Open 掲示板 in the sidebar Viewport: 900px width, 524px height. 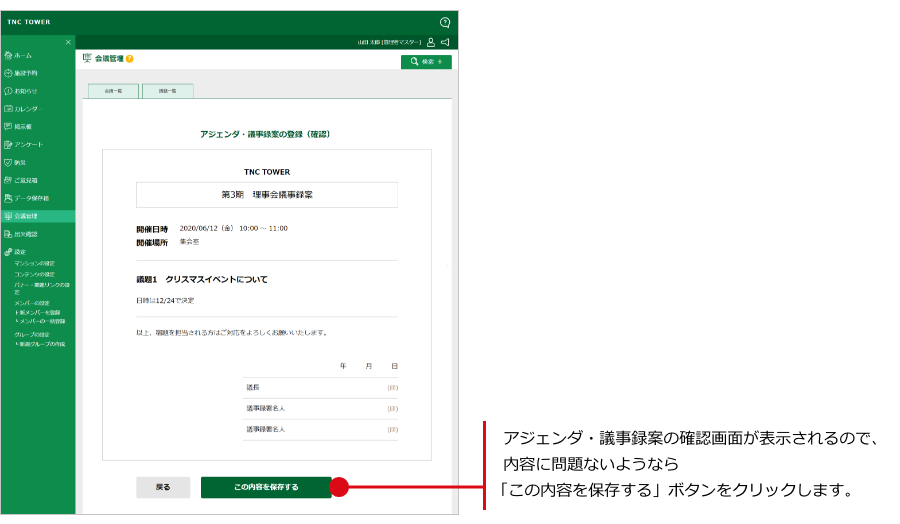coord(23,126)
